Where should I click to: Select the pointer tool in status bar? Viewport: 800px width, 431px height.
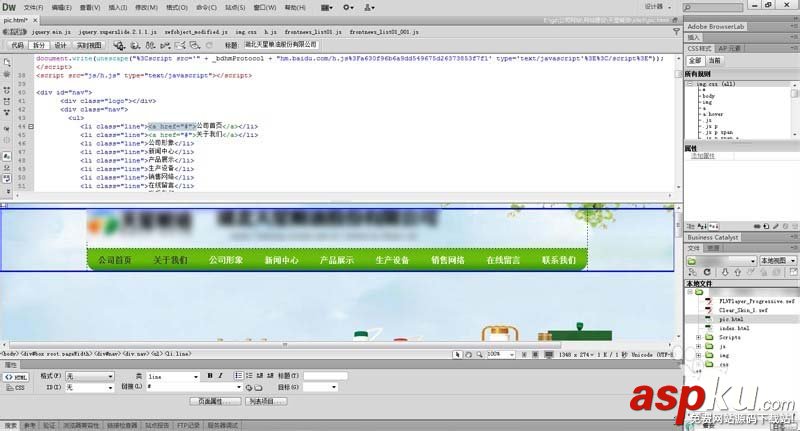pos(457,354)
